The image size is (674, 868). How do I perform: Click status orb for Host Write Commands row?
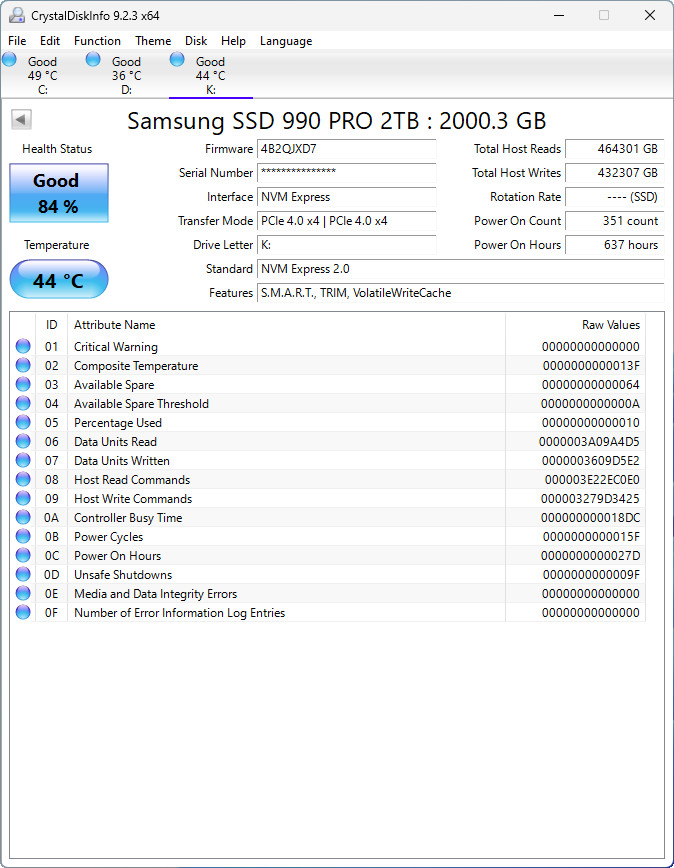click(23, 498)
